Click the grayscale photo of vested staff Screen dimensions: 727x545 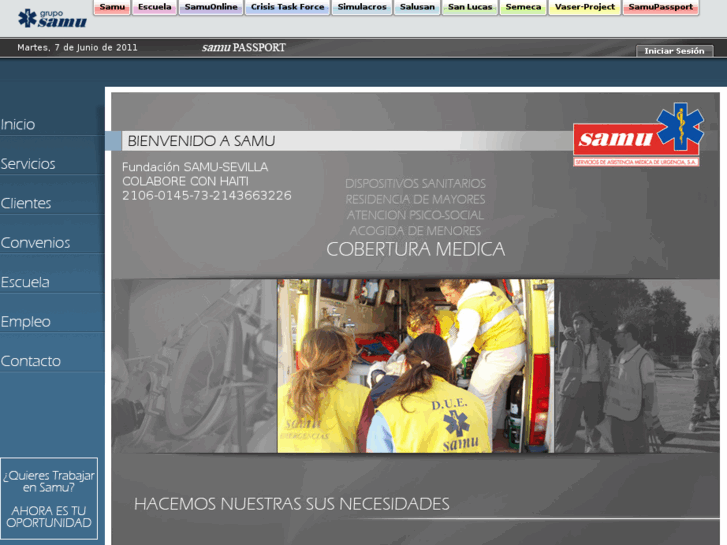tap(637, 365)
